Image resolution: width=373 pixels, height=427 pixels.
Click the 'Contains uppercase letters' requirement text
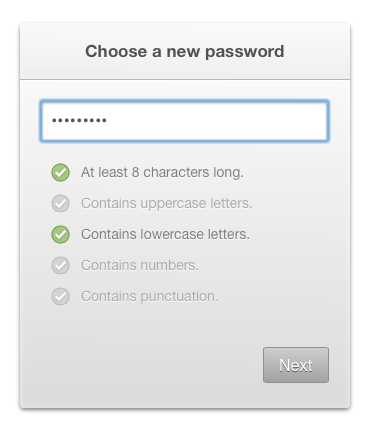(x=167, y=203)
